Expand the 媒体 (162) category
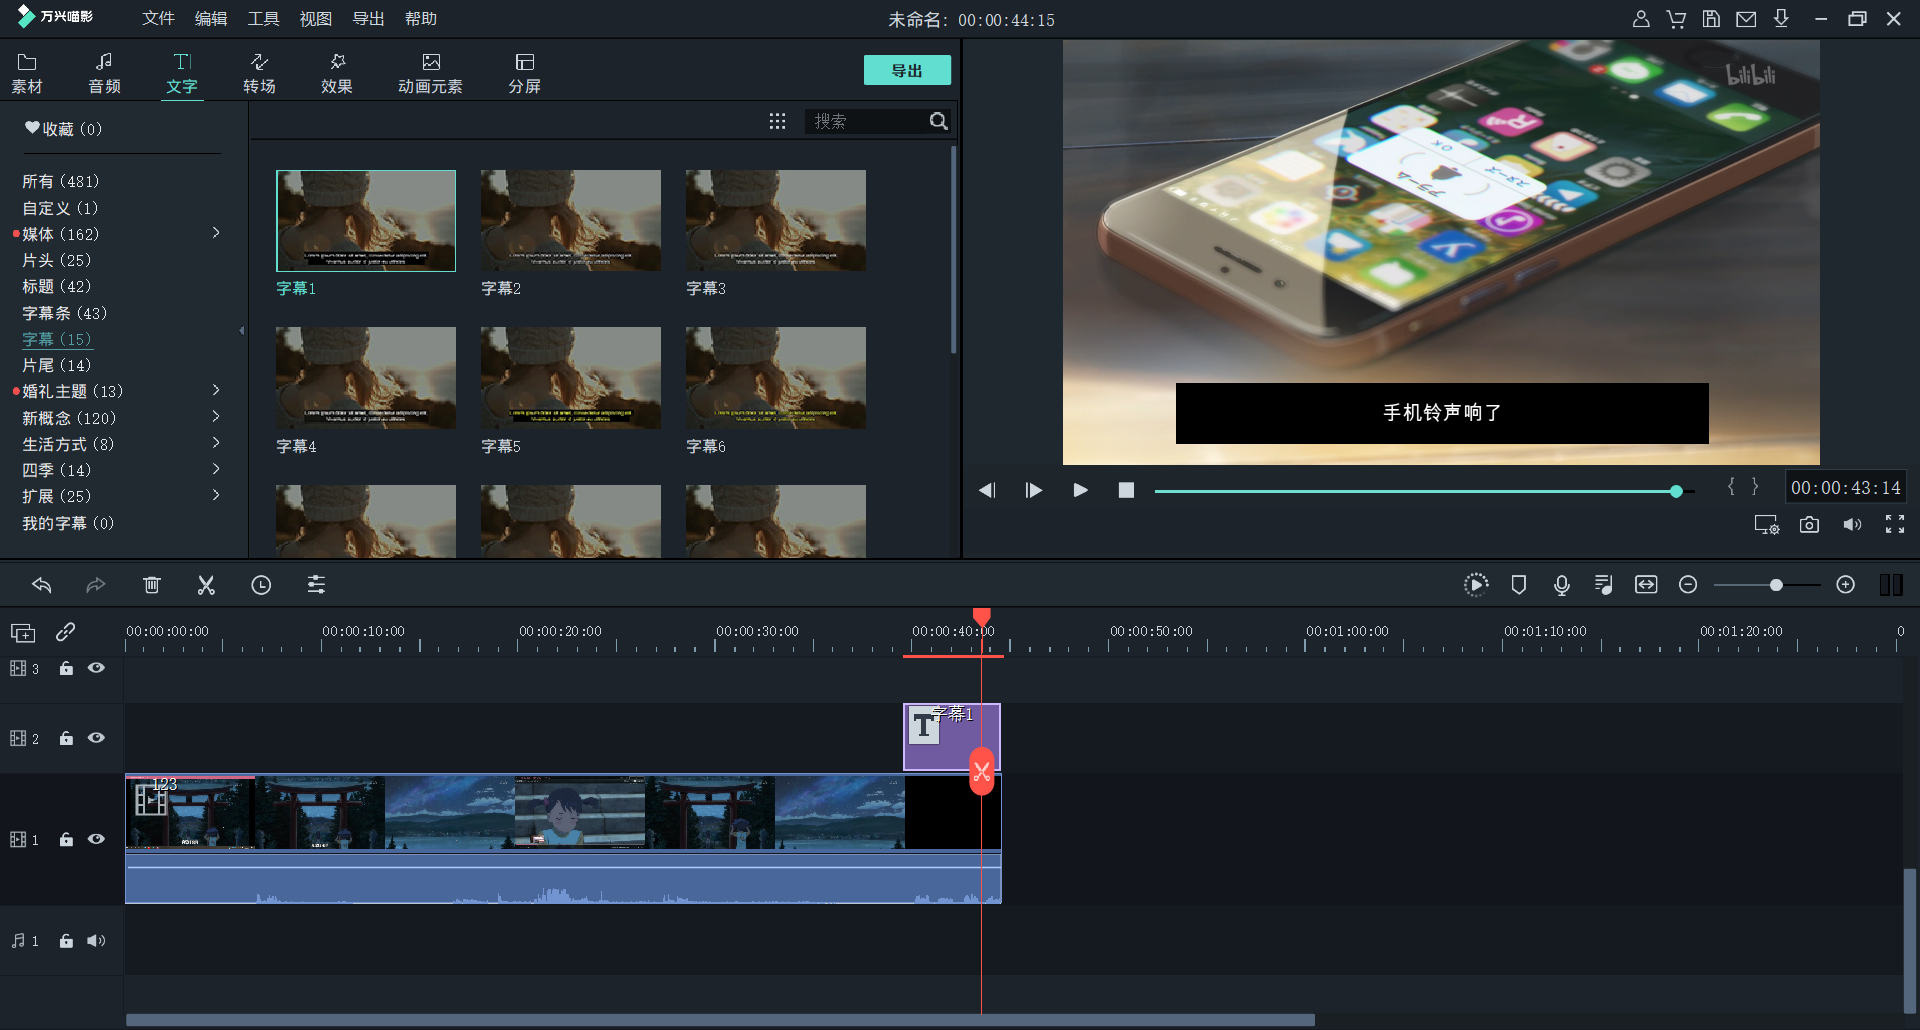The image size is (1920, 1030). click(216, 233)
